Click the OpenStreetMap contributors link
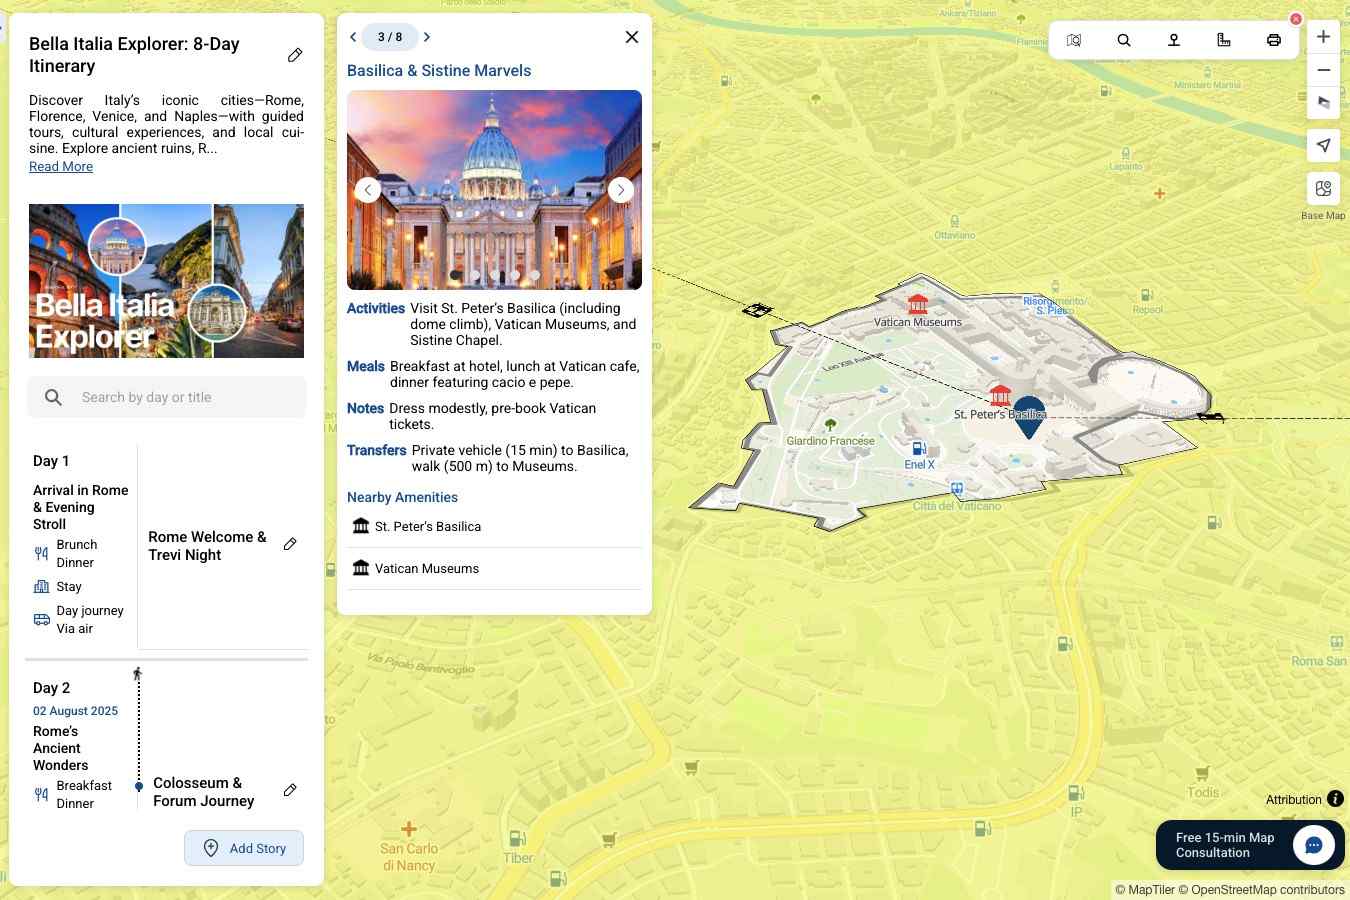Viewport: 1350px width, 900px height. coord(1261,890)
